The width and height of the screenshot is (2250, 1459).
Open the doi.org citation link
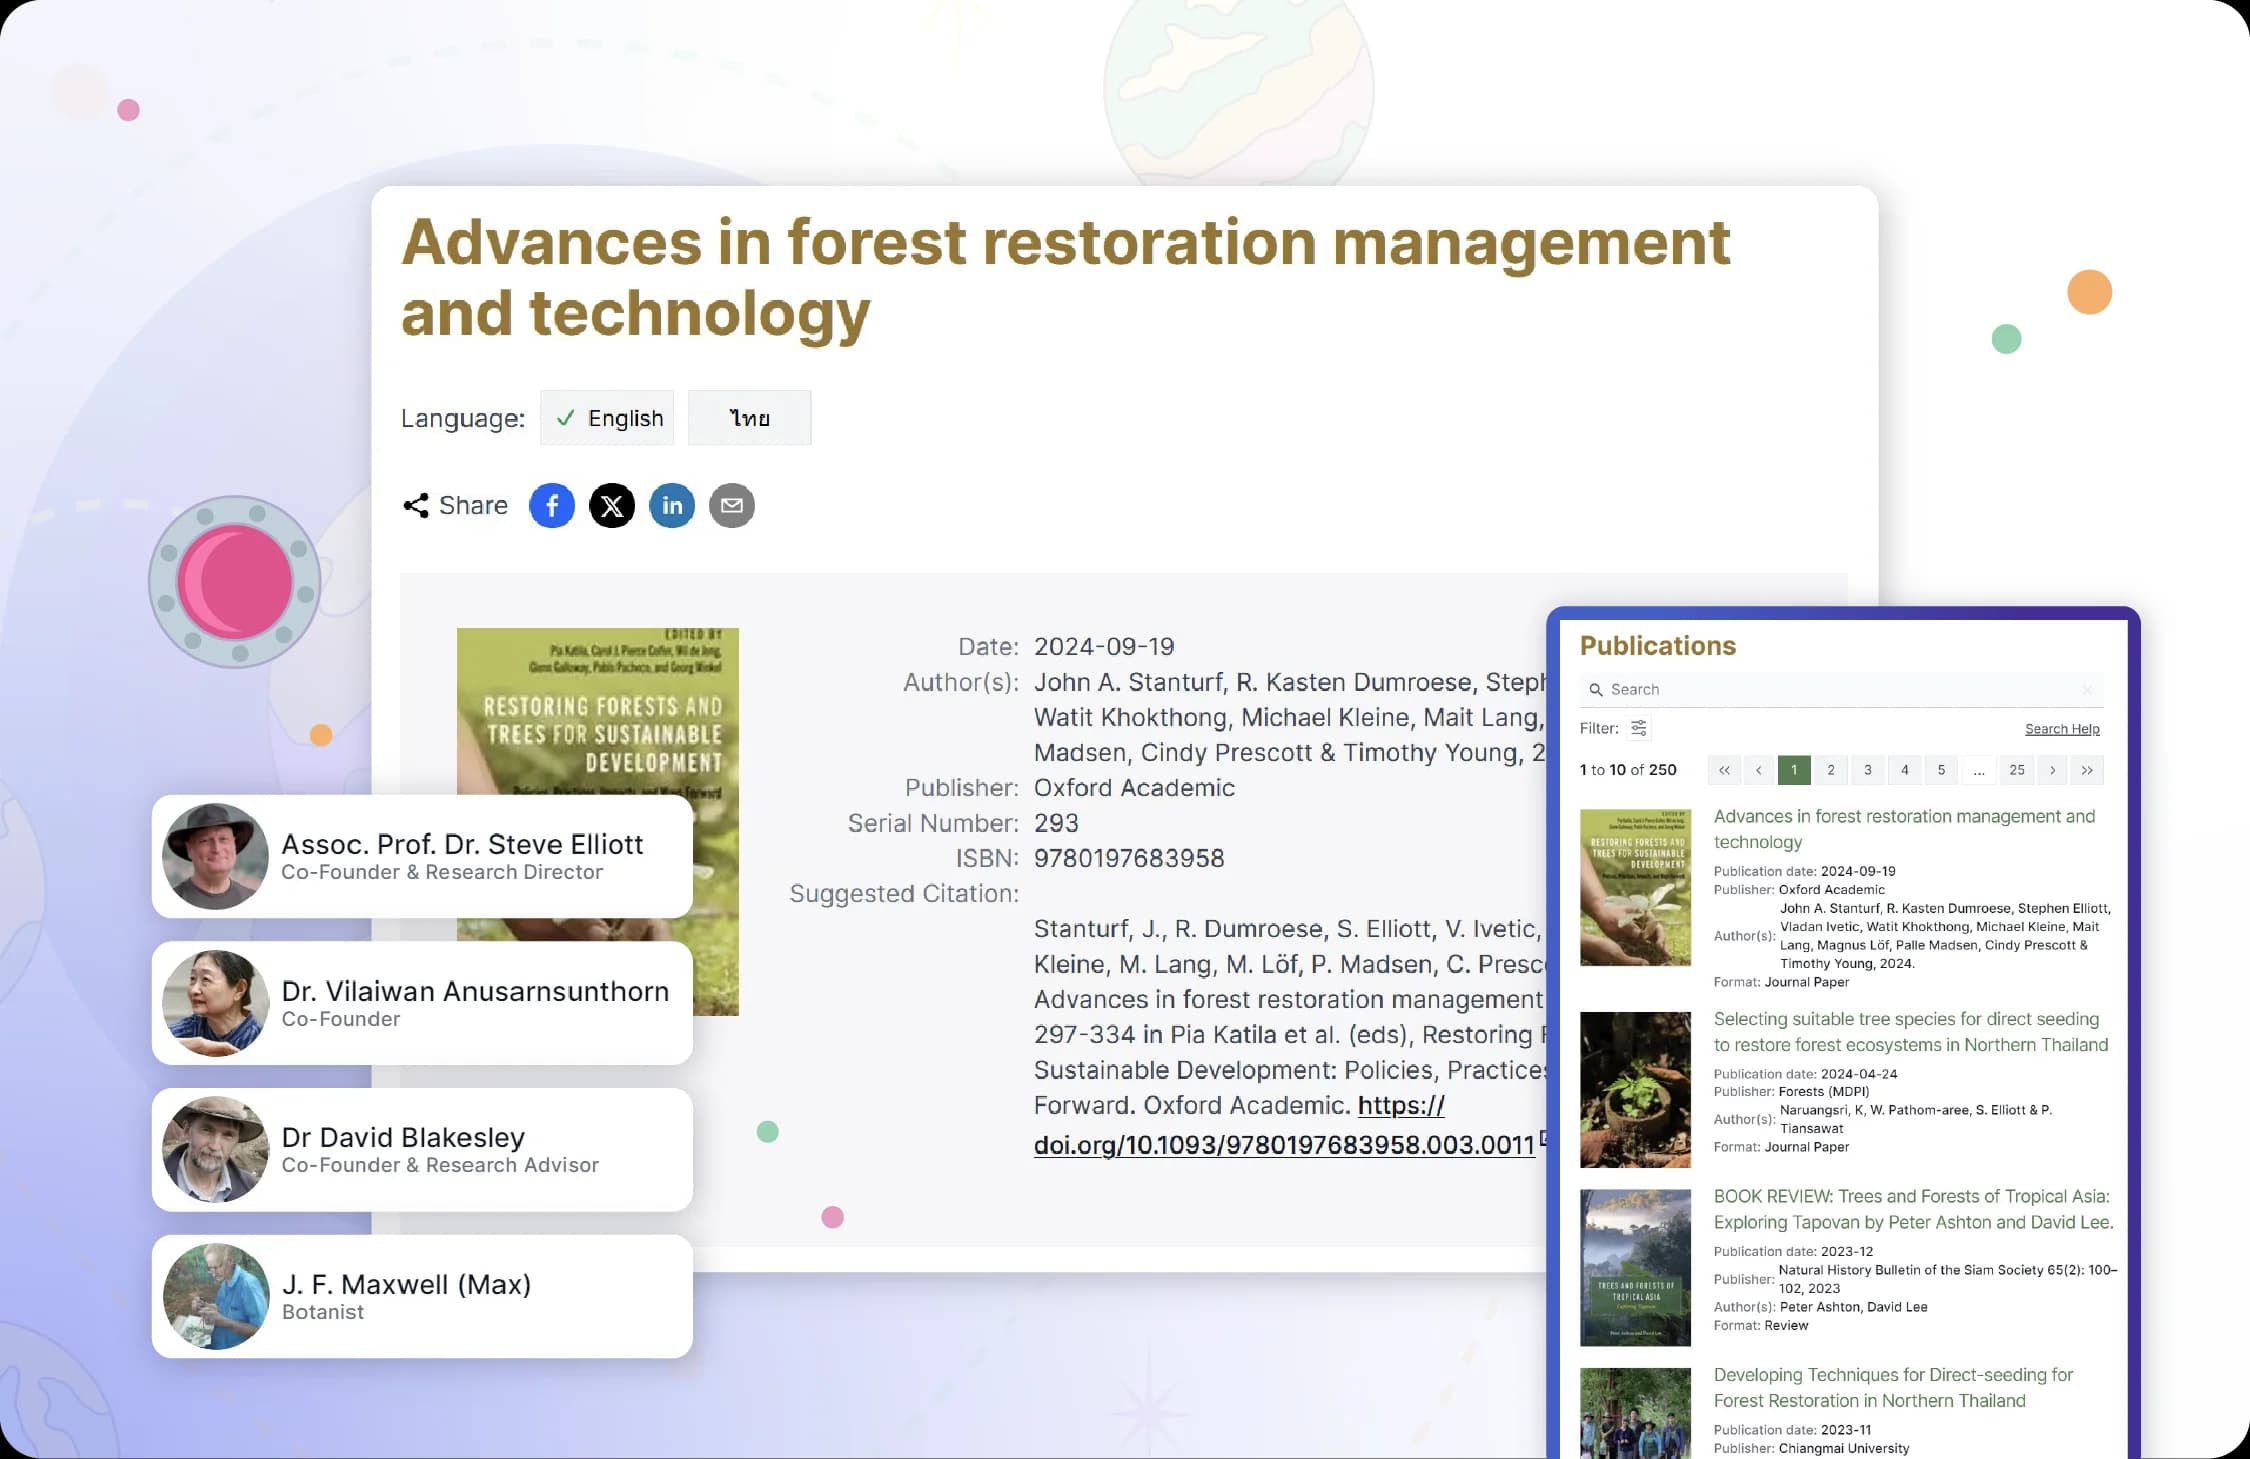pyautogui.click(x=1283, y=1145)
